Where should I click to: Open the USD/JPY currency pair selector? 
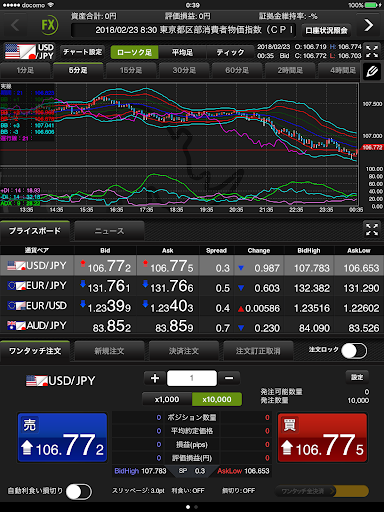pyautogui.click(x=29, y=52)
